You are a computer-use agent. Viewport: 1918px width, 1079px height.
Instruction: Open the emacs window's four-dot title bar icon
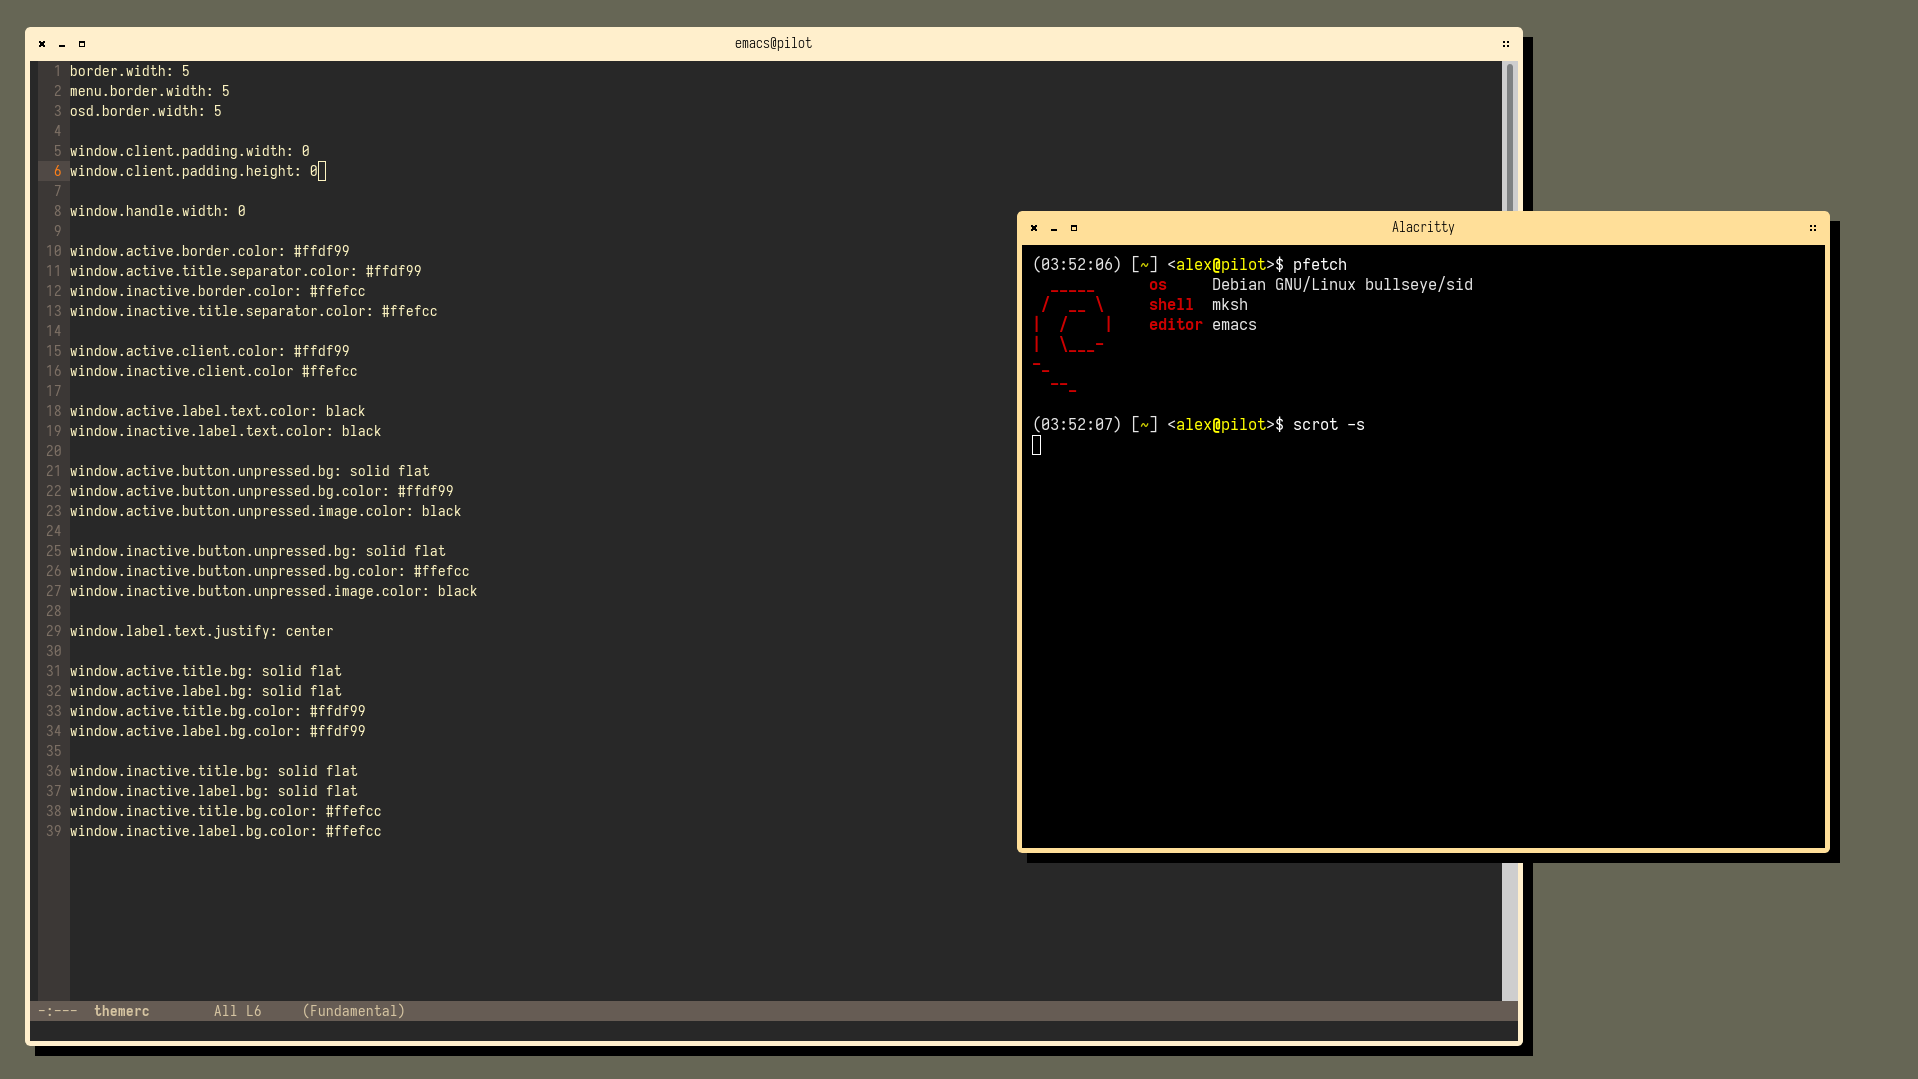(x=1506, y=44)
